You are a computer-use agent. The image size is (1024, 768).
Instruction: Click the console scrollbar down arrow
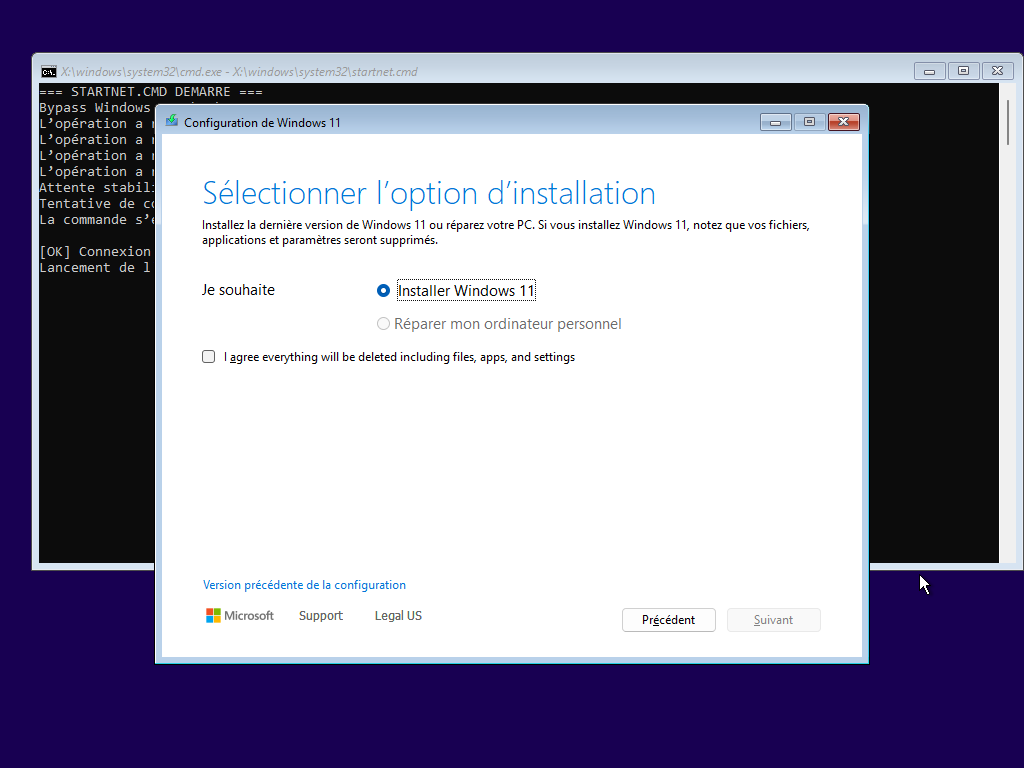pyautogui.click(x=1008, y=556)
